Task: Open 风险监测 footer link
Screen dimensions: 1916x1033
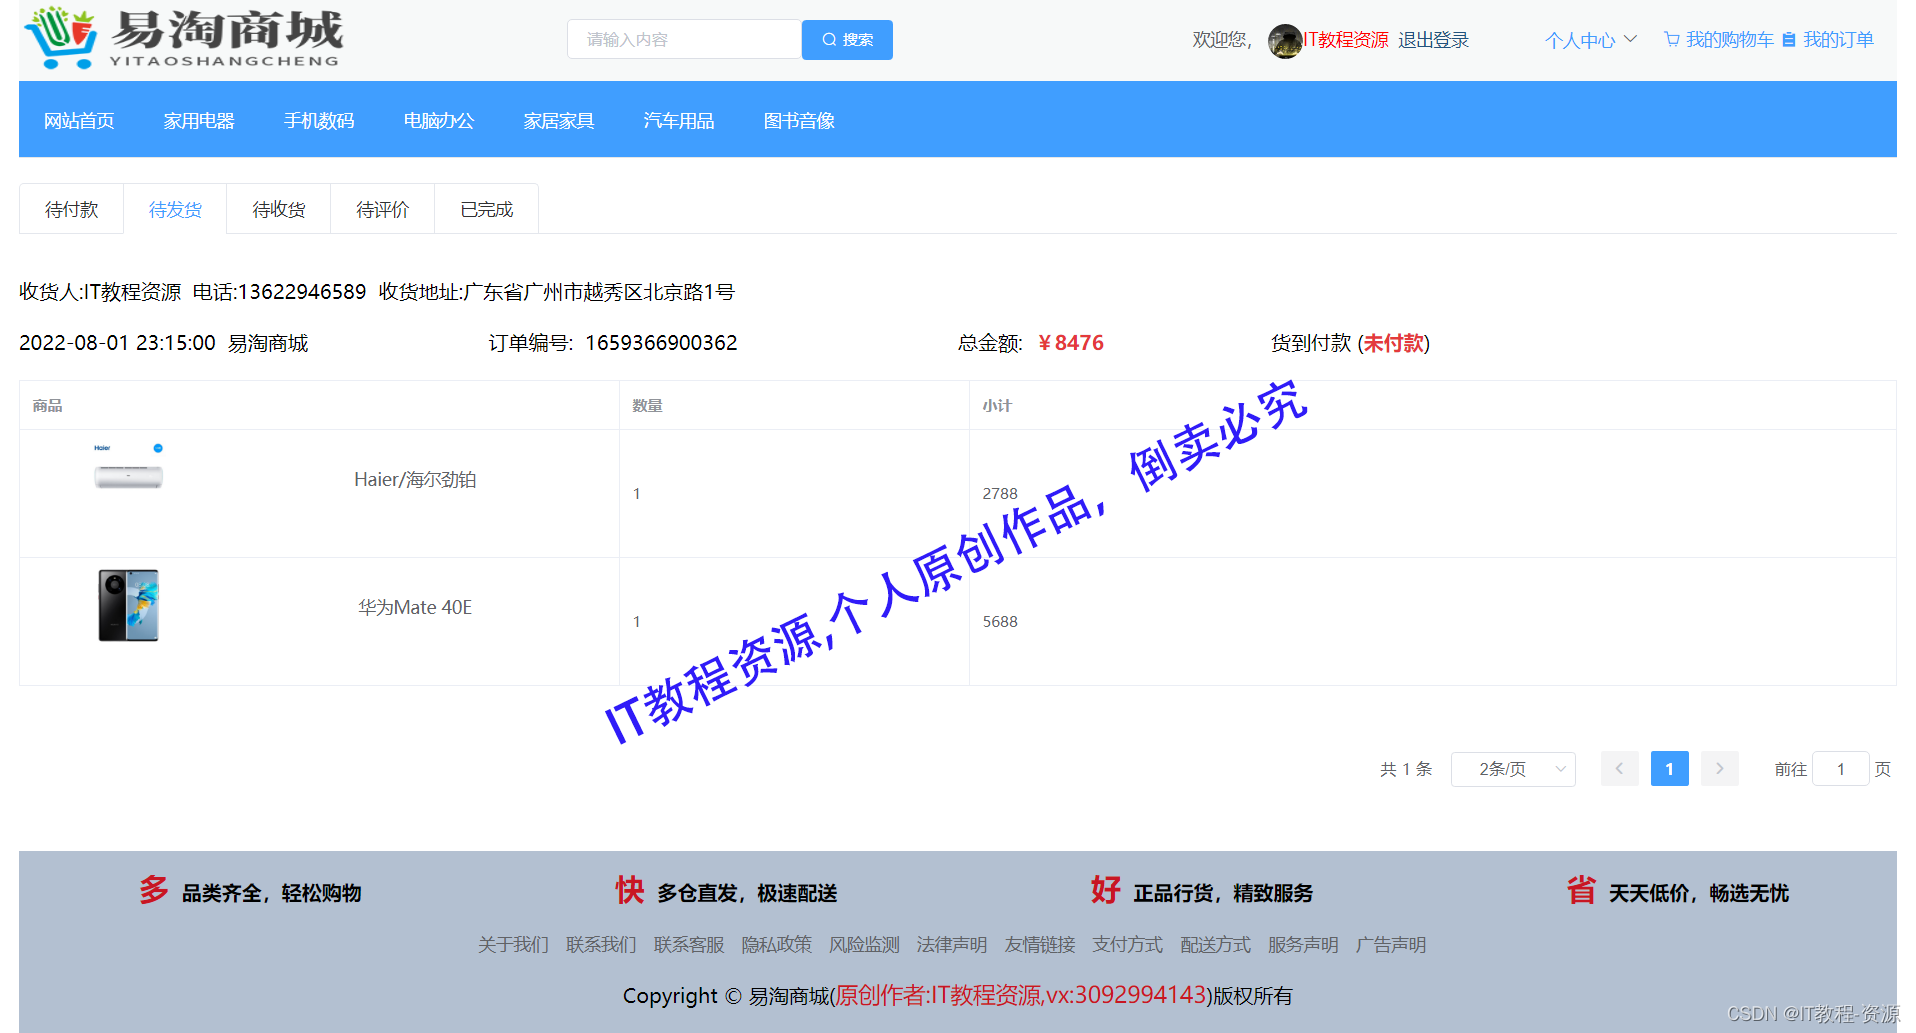Action: (864, 945)
